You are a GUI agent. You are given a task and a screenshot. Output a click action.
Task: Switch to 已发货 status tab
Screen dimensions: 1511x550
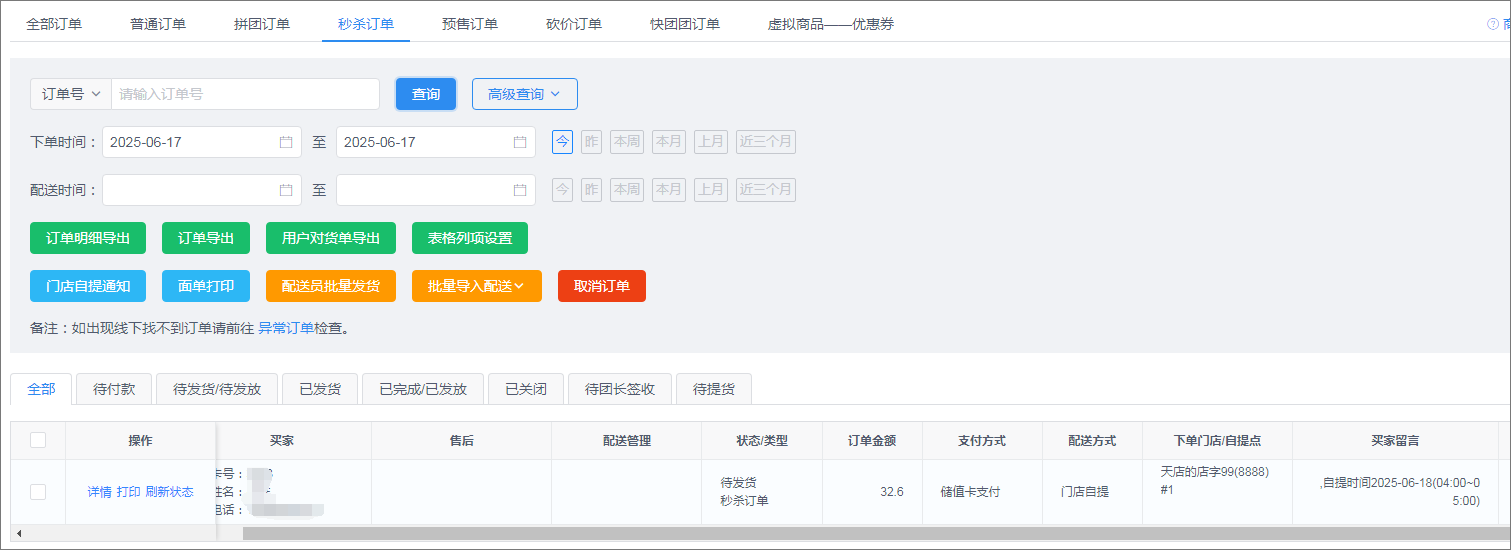coord(320,389)
